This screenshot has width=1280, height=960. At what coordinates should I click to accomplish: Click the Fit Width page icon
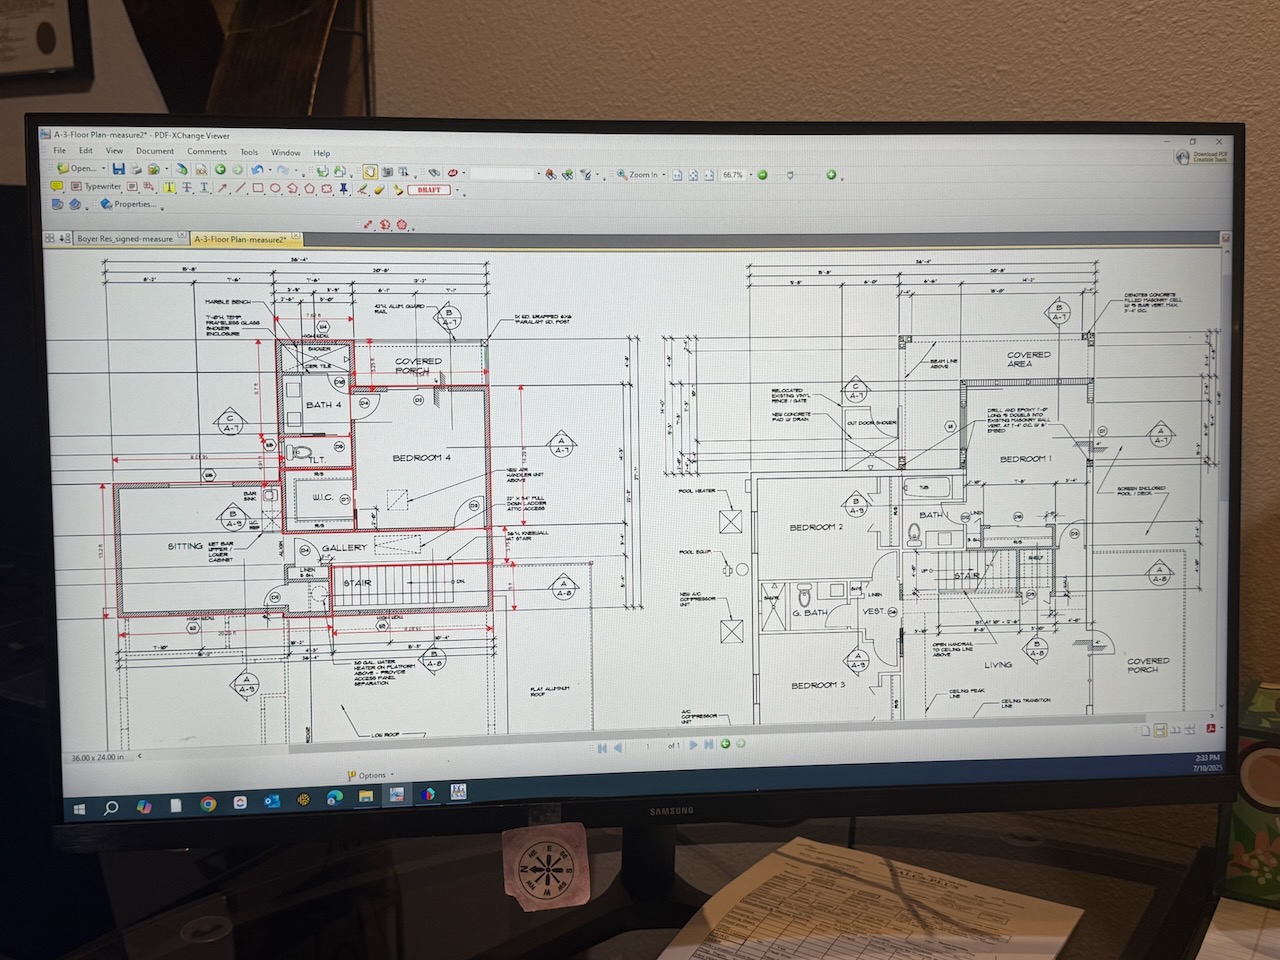coord(709,175)
